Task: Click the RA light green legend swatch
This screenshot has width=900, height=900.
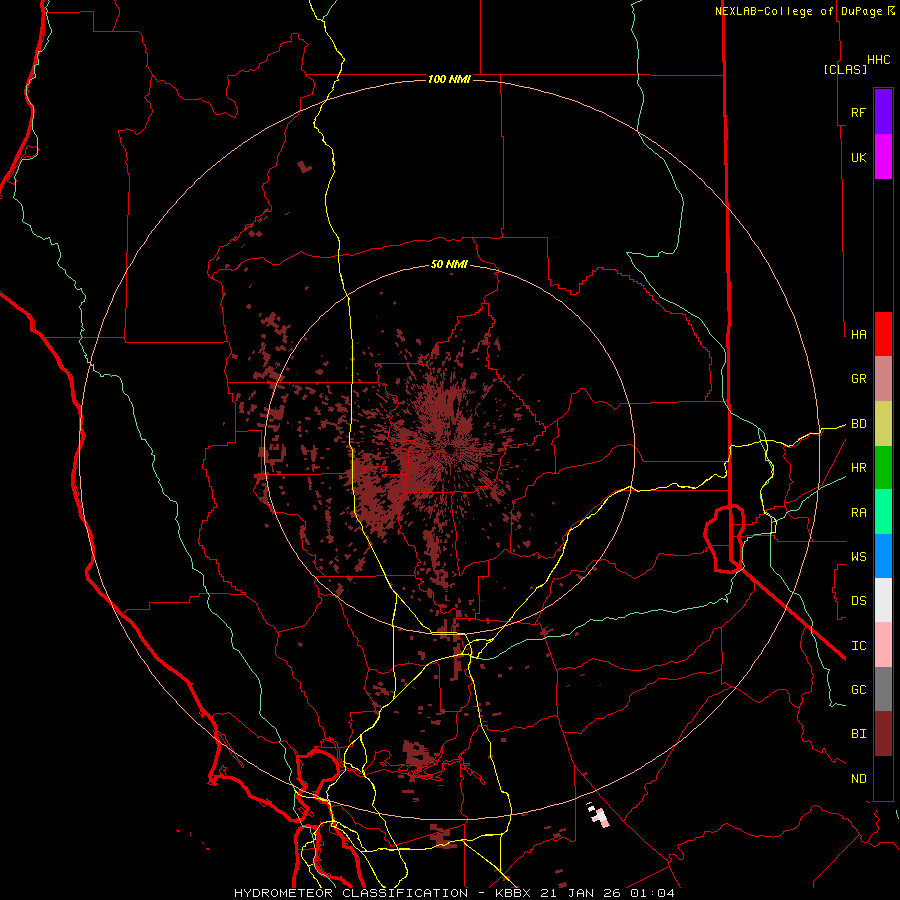Action: [x=883, y=512]
